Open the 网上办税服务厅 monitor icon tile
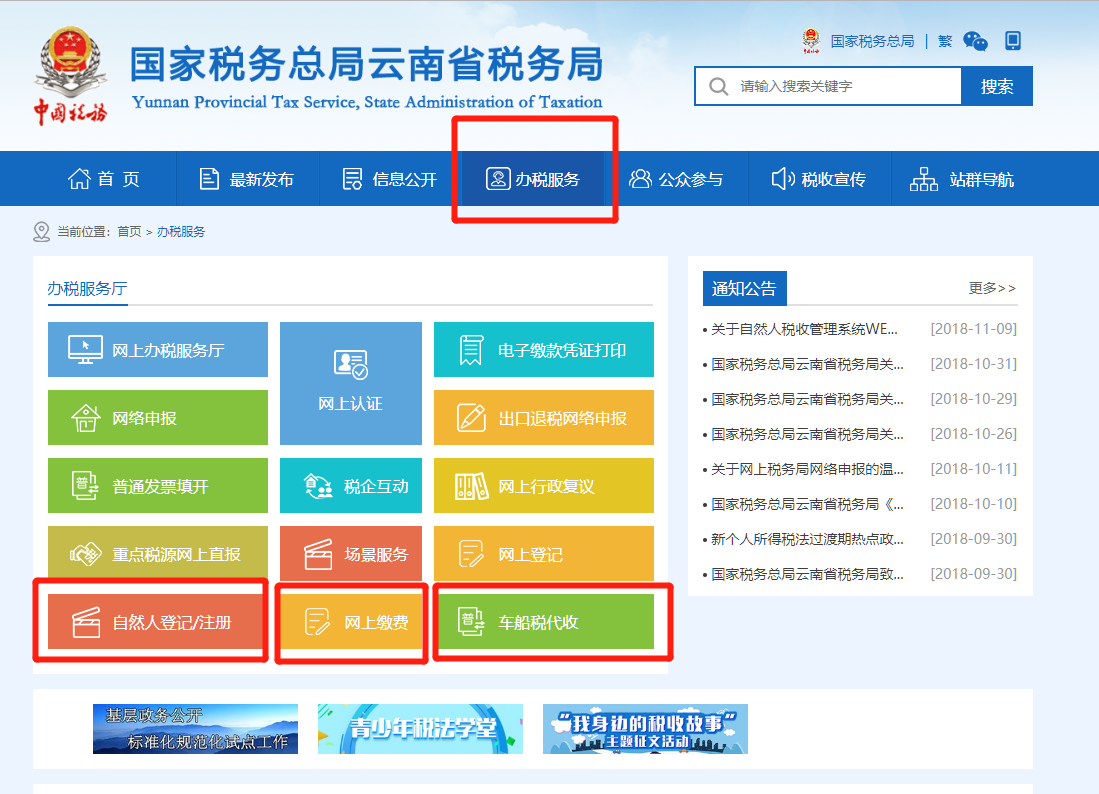The image size is (1099, 794). 158,349
